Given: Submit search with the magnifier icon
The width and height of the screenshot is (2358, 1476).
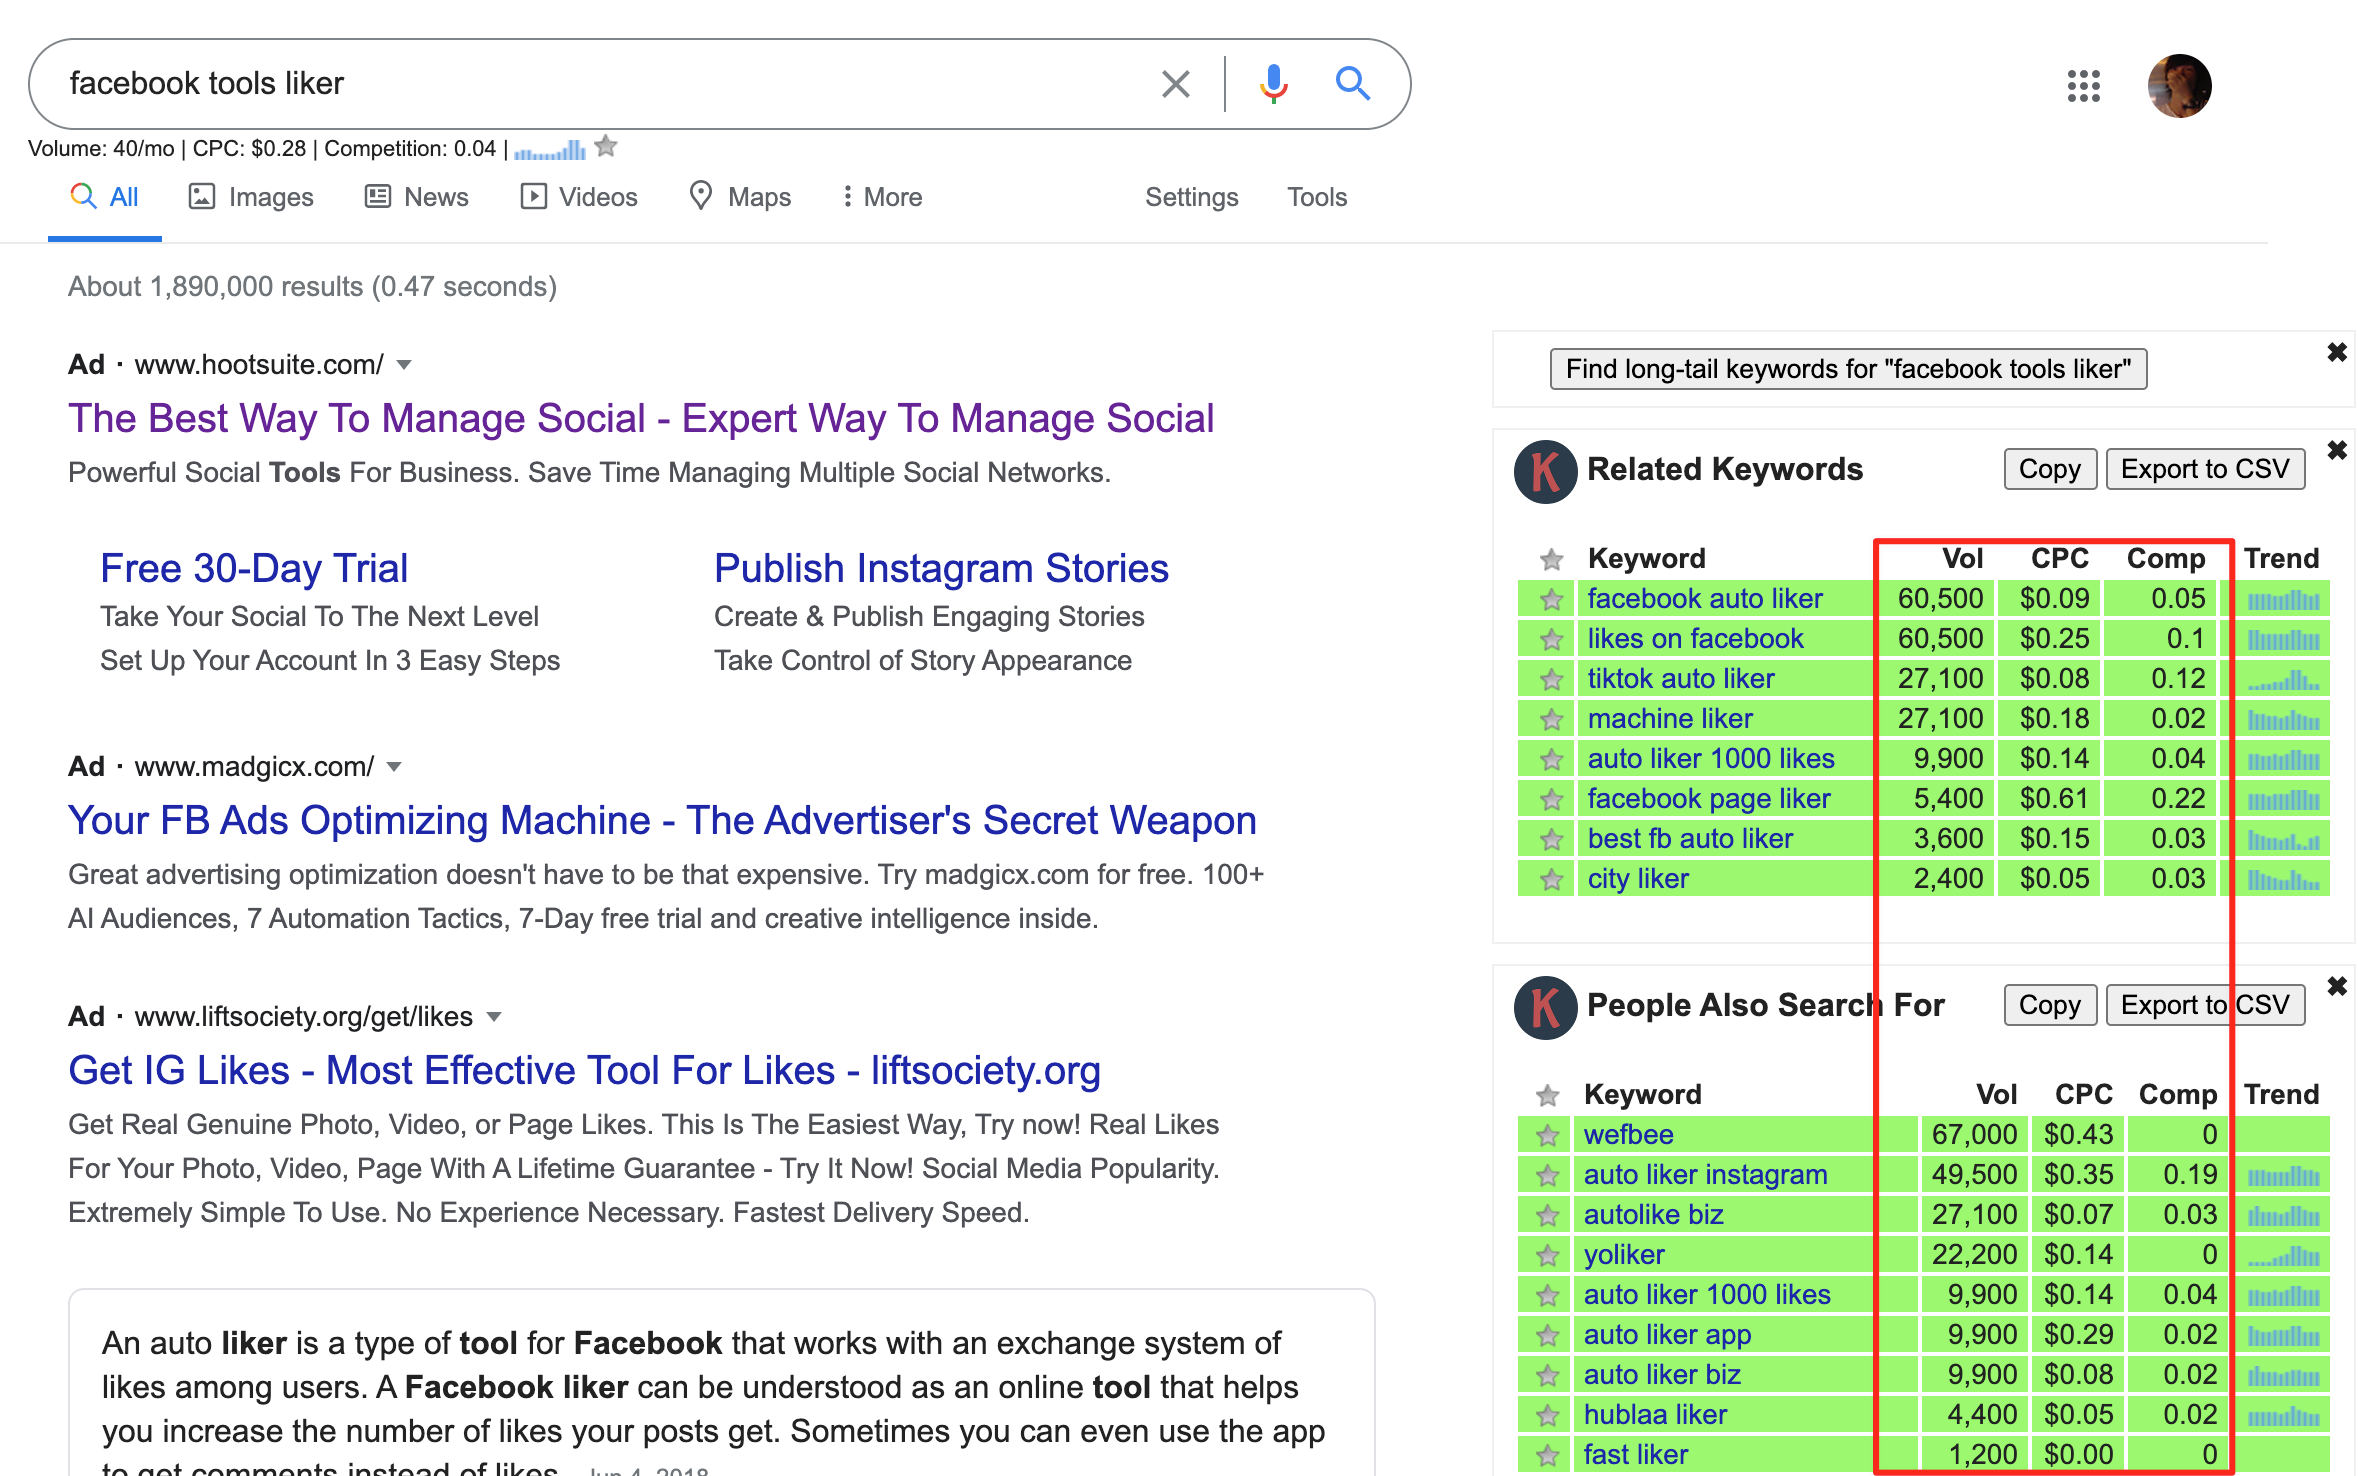Looking at the screenshot, I should [1352, 83].
